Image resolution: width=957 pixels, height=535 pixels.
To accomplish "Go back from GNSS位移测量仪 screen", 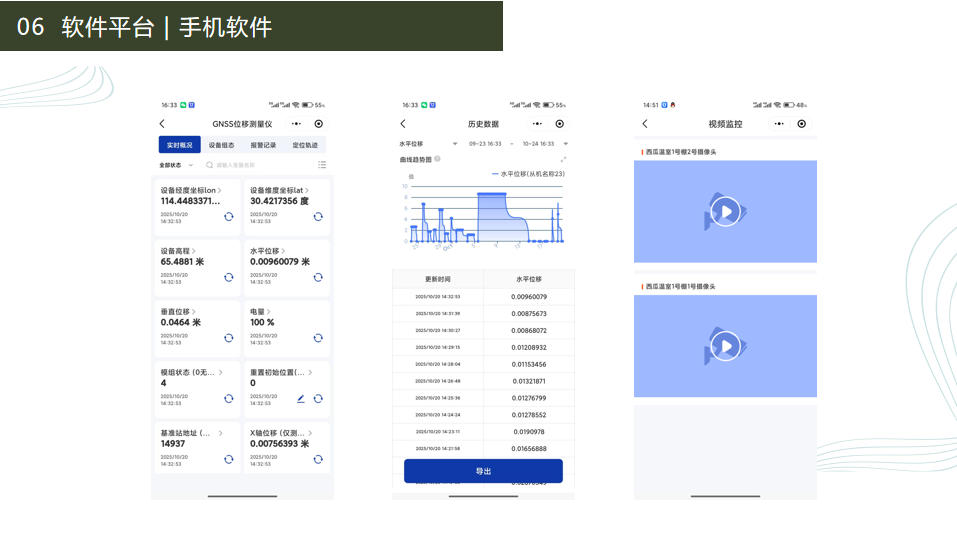I will pyautogui.click(x=162, y=124).
